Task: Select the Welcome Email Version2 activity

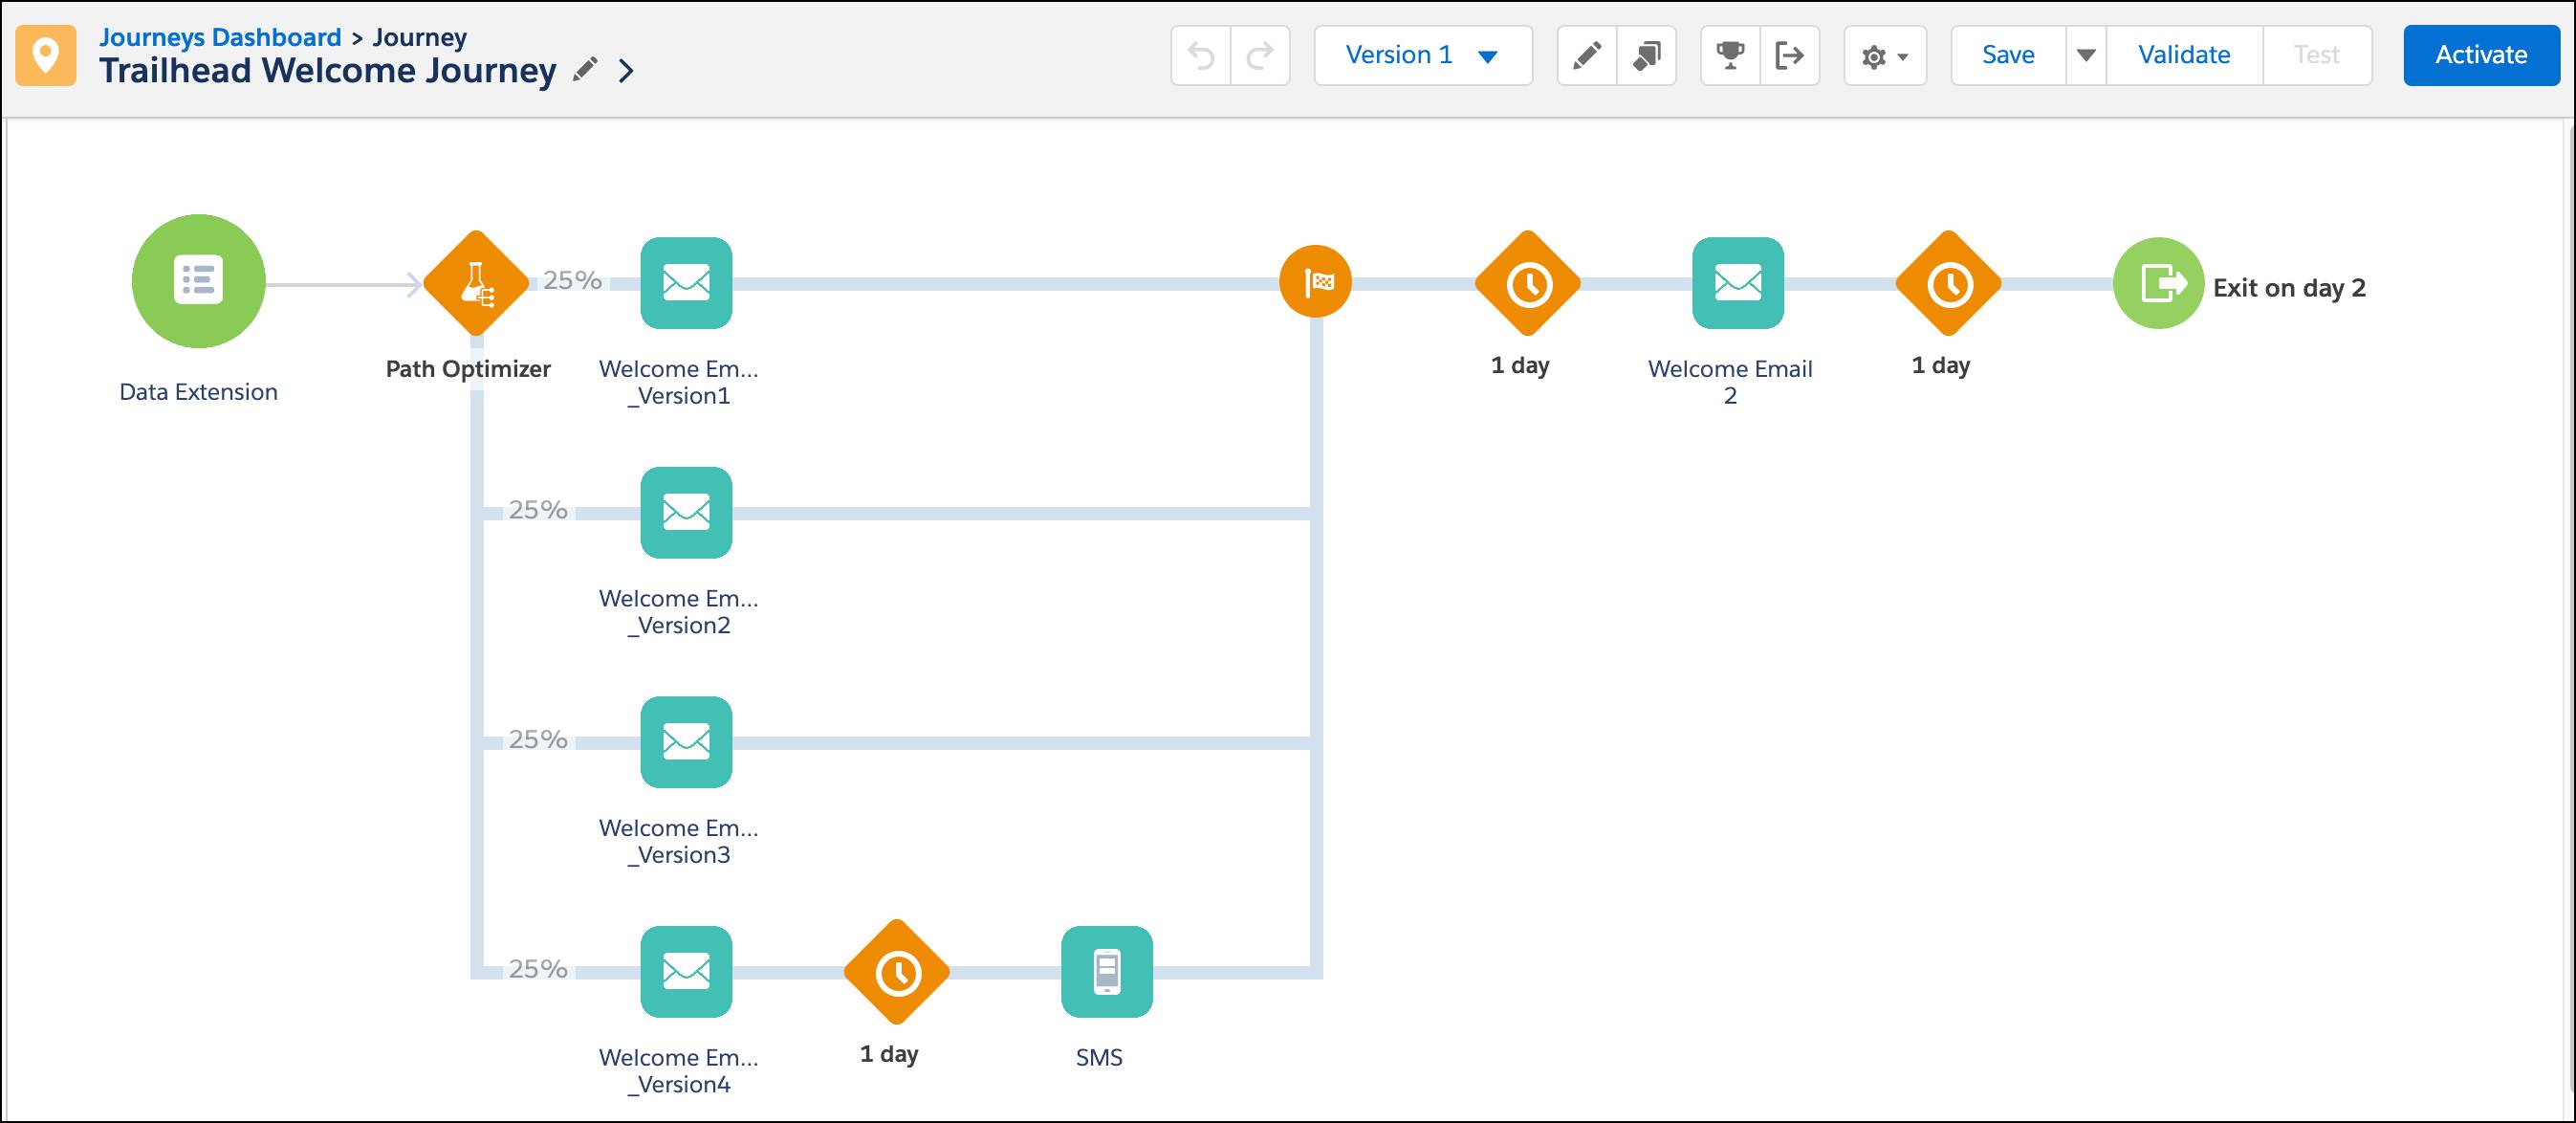Action: [686, 513]
